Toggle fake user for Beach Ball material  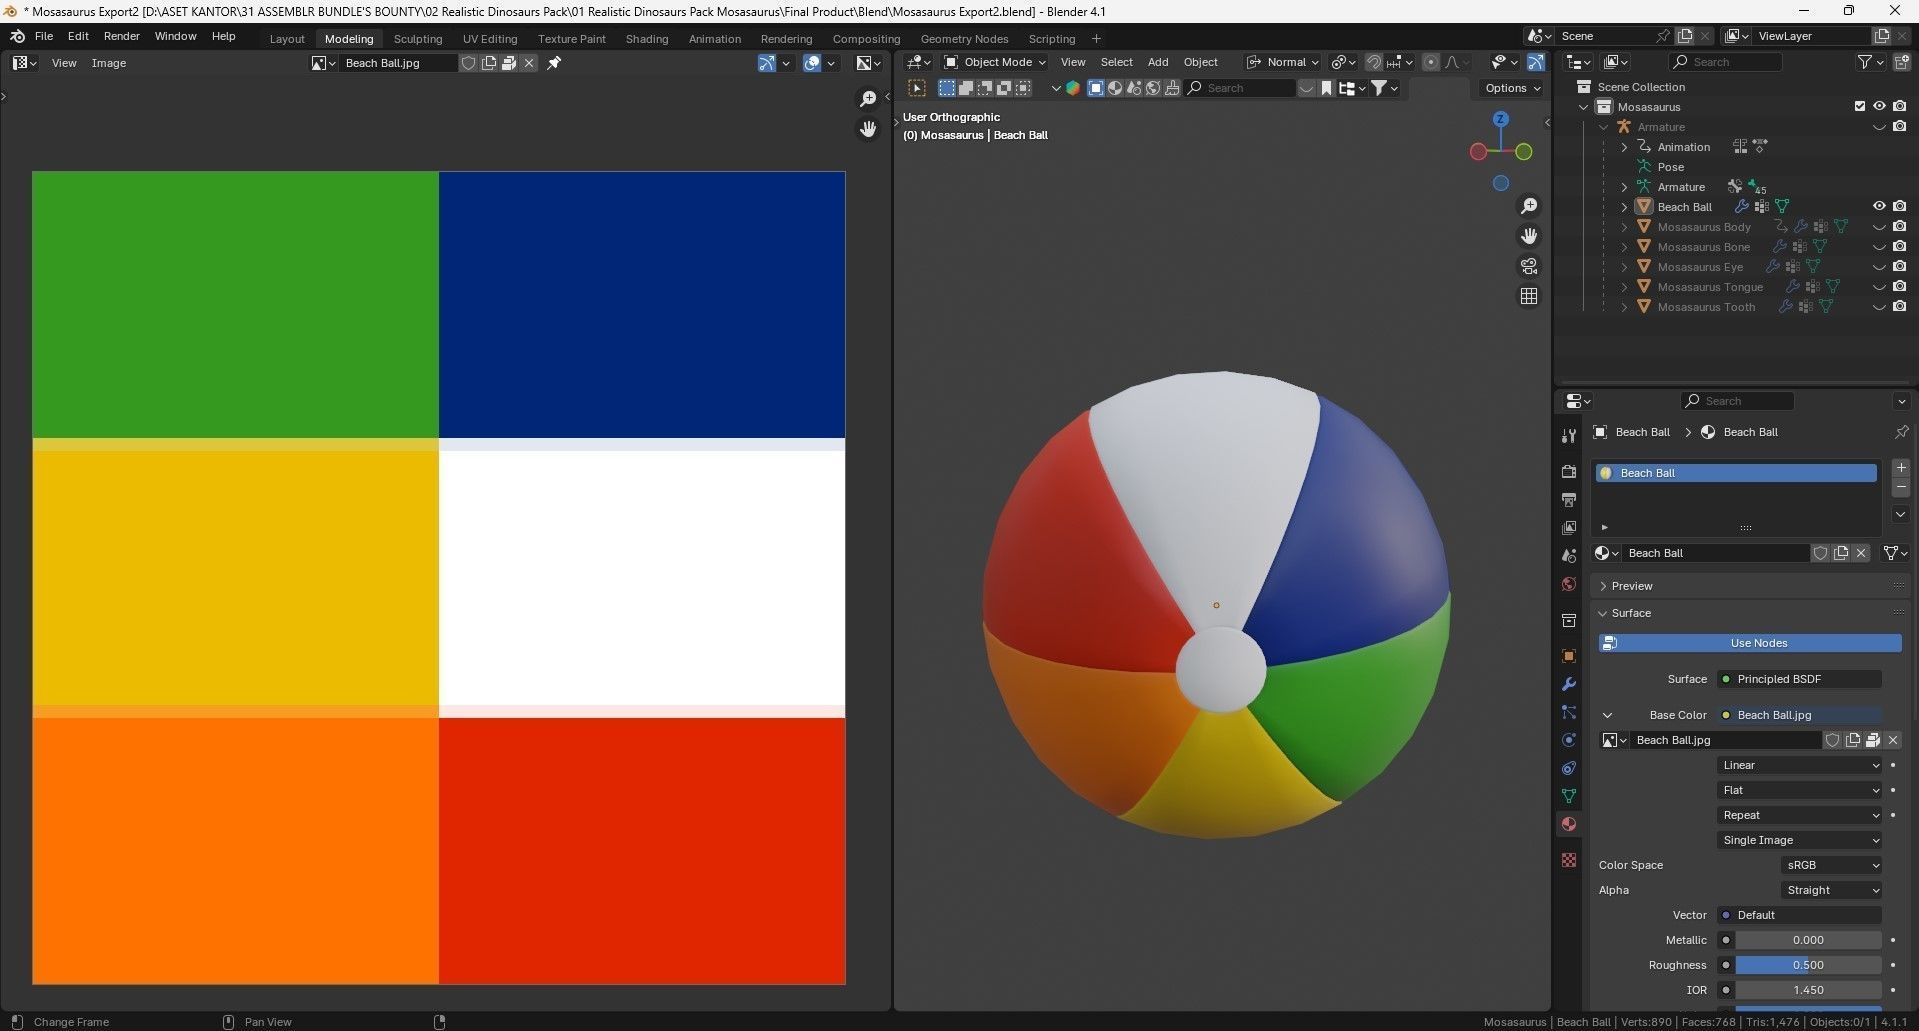1820,553
